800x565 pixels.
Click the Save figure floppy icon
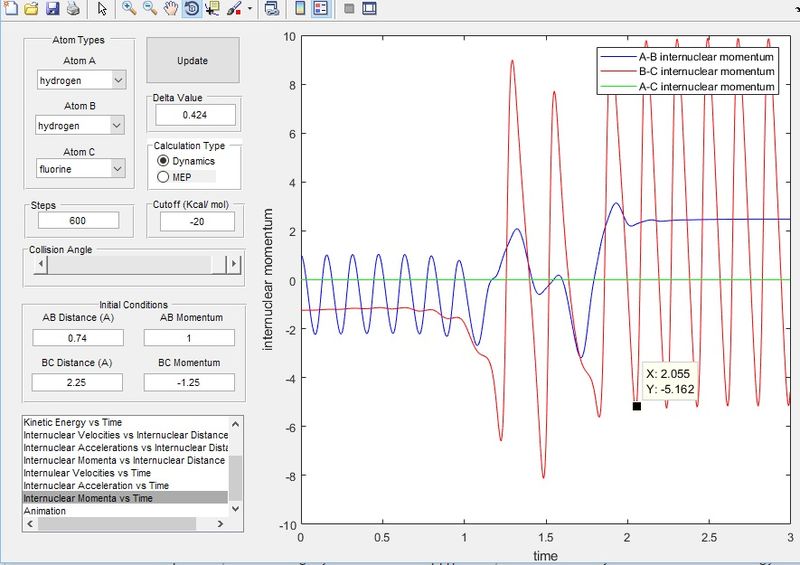(x=53, y=8)
